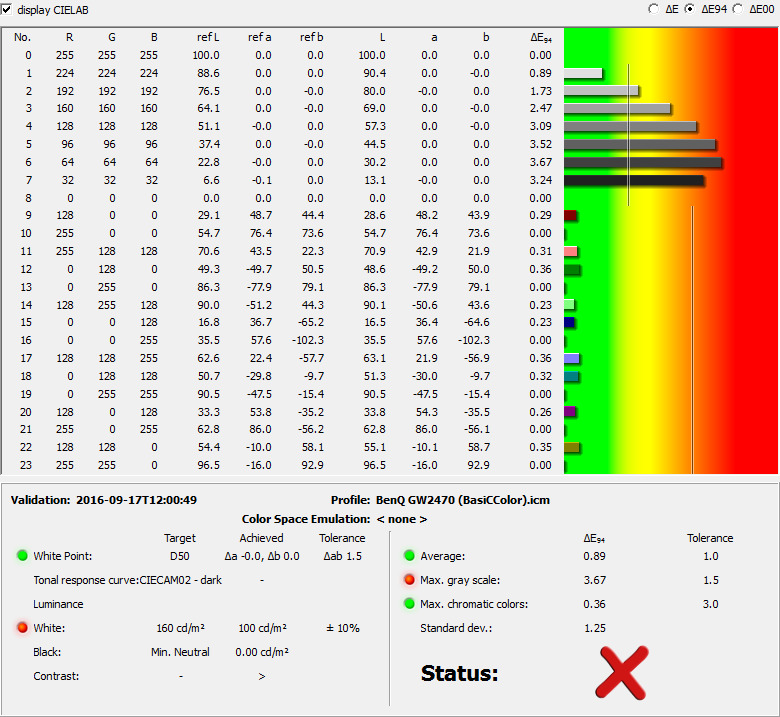The height and width of the screenshot is (717, 780).
Task: Click the profile name BenQ GW2470 (BasiCColor).icm
Action: [x=463, y=500]
